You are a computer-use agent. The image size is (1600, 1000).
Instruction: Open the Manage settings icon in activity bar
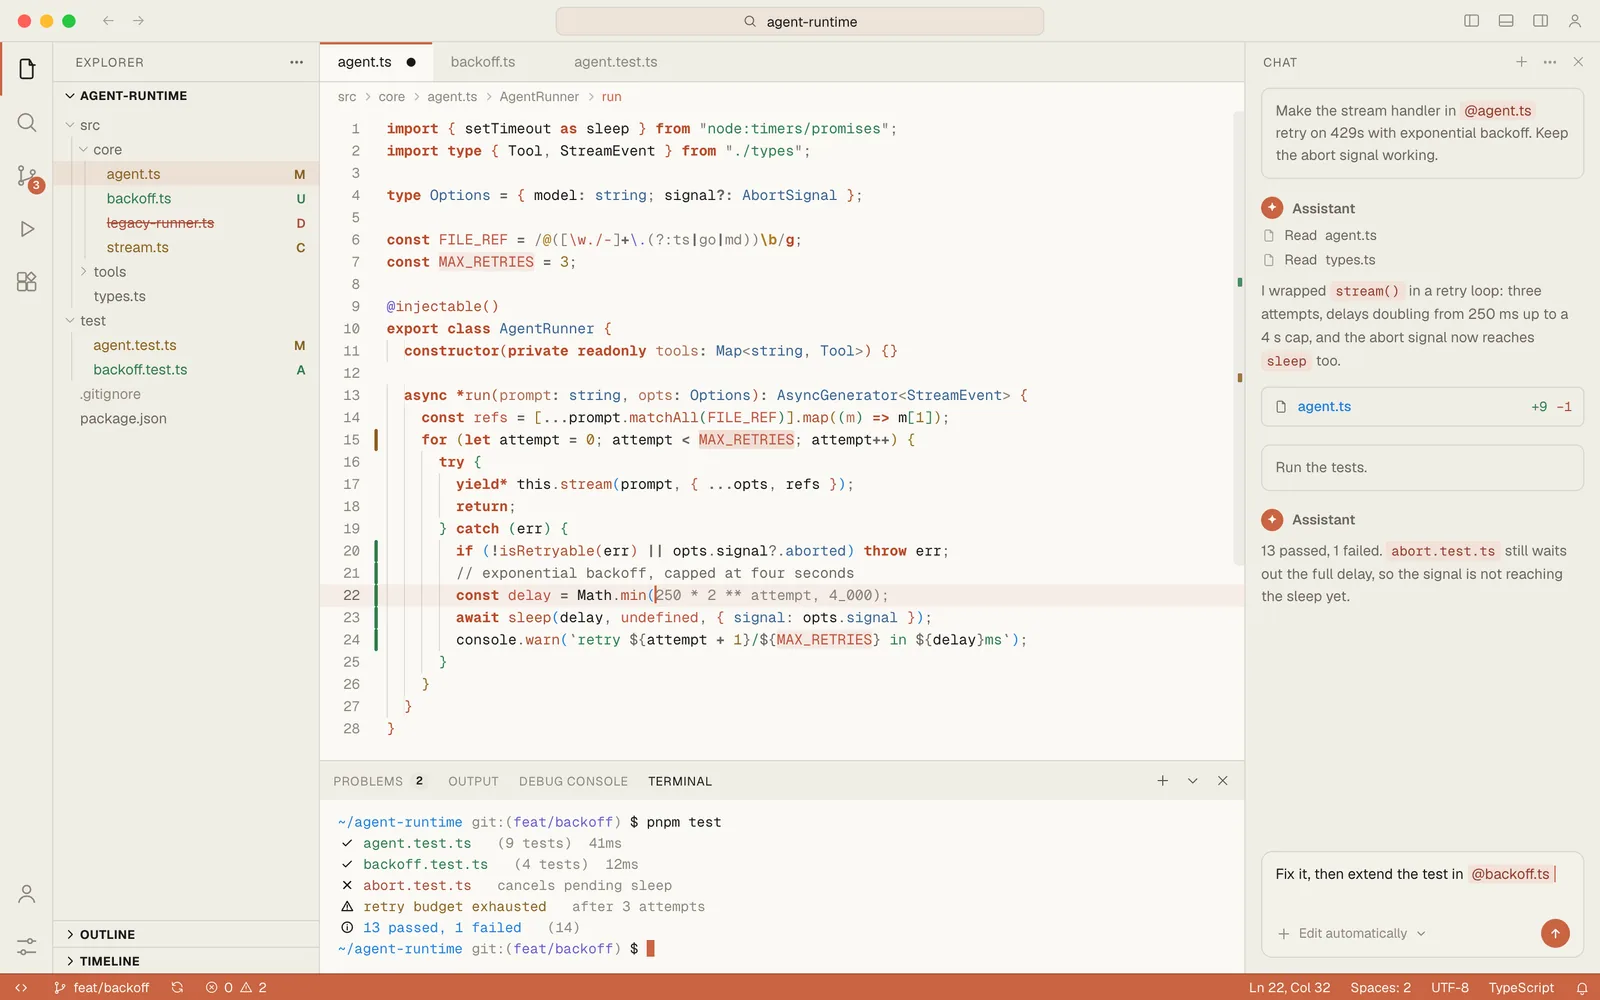coord(27,946)
